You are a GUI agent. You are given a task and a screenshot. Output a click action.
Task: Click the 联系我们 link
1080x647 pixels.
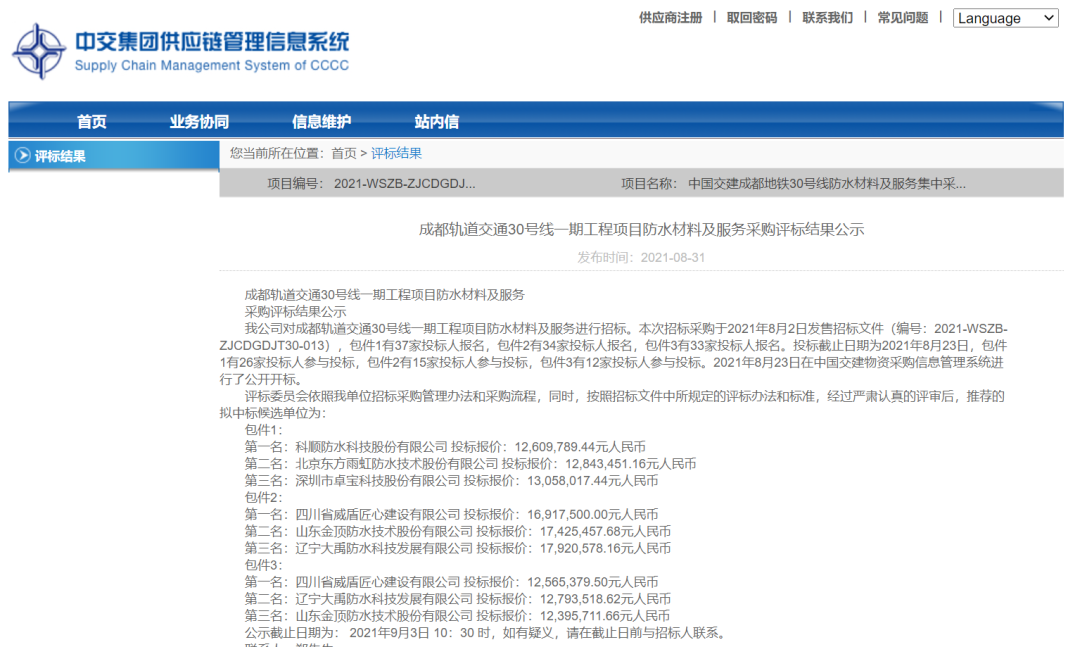pos(827,18)
